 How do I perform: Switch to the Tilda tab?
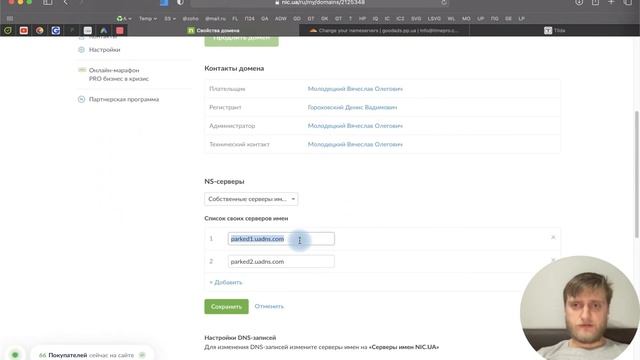554,30
